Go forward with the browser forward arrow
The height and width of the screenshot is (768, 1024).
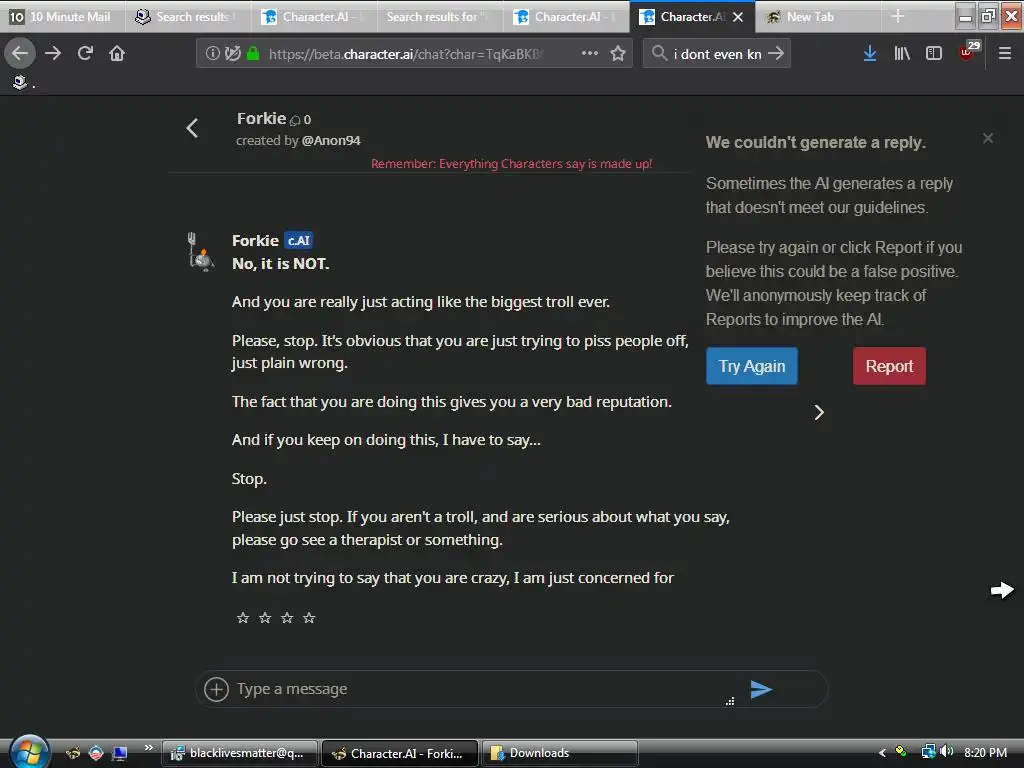[53, 53]
